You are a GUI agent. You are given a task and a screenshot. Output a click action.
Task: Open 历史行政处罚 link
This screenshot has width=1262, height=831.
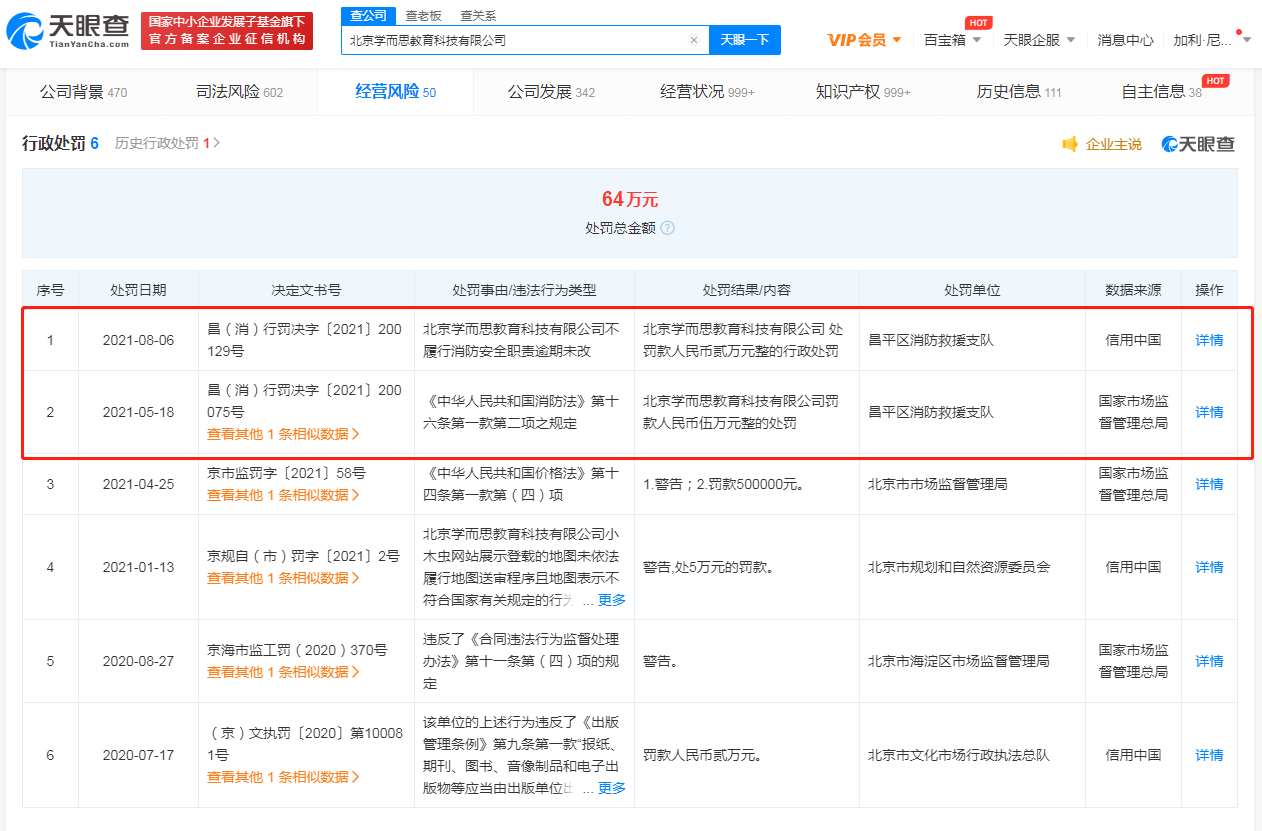tap(167, 143)
